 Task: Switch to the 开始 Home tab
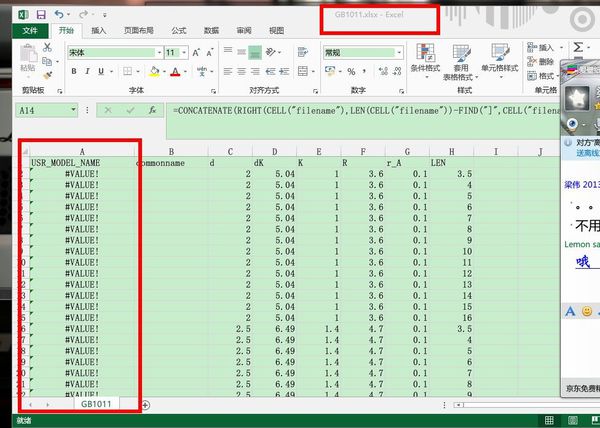point(67,31)
